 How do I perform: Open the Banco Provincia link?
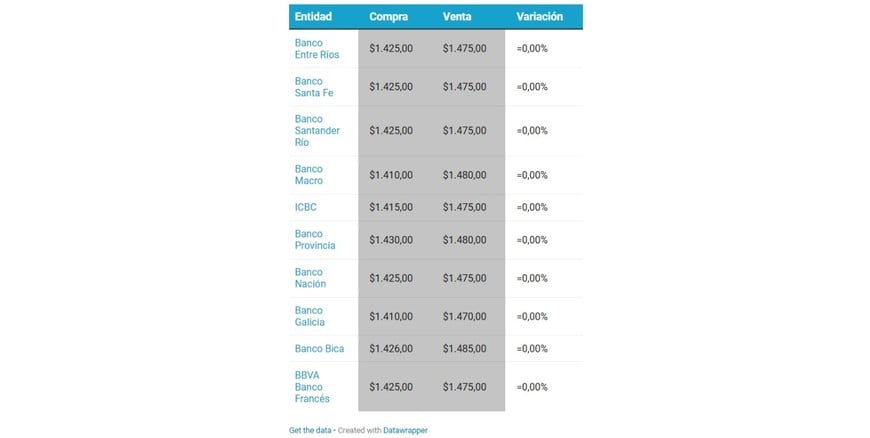315,240
